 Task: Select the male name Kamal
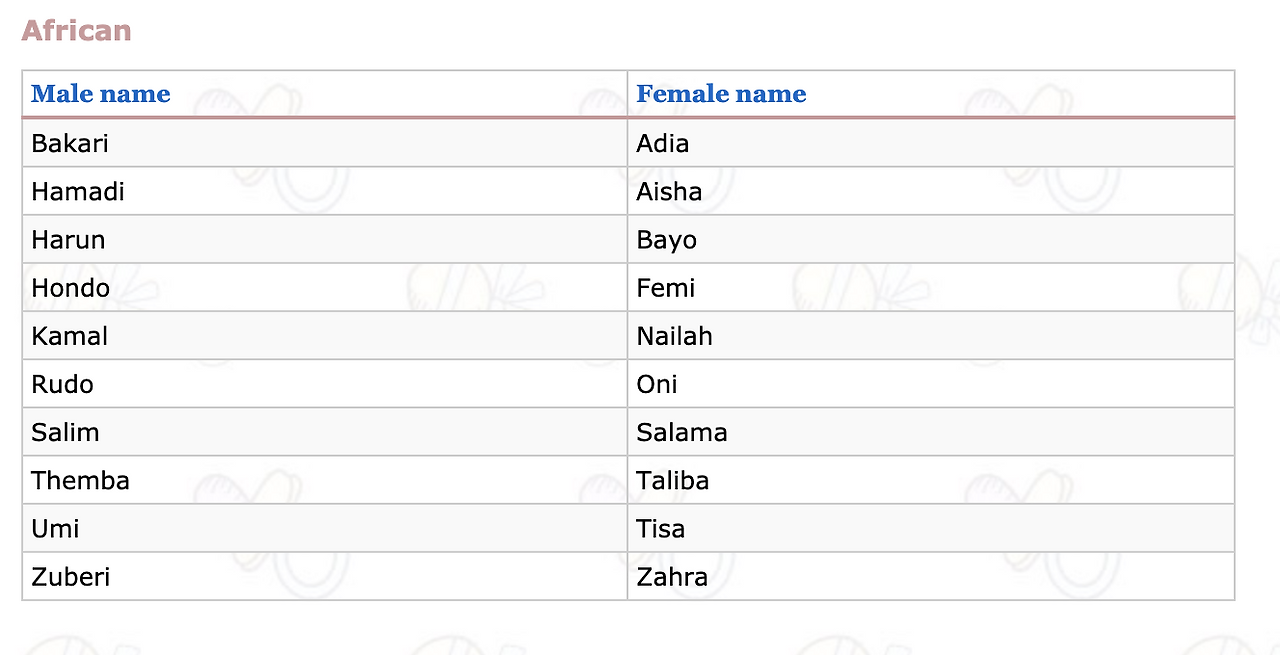click(70, 336)
